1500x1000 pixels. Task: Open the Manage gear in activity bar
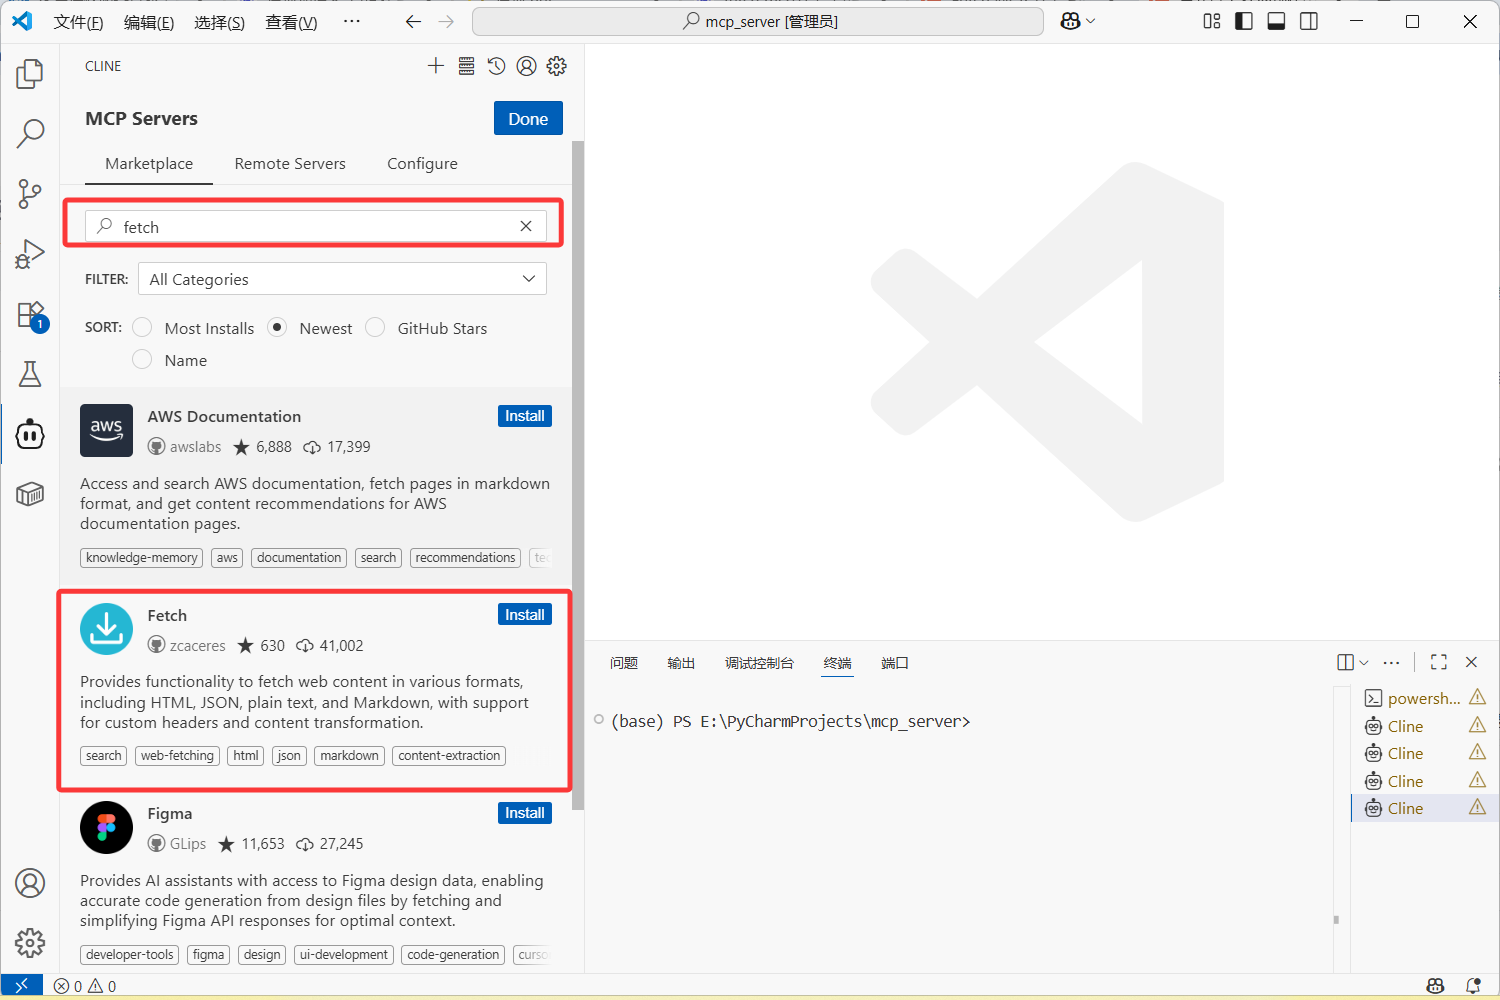pos(30,942)
